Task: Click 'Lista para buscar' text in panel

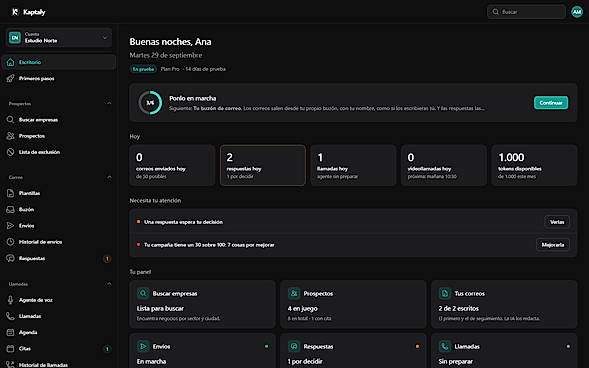Action: 160,308
